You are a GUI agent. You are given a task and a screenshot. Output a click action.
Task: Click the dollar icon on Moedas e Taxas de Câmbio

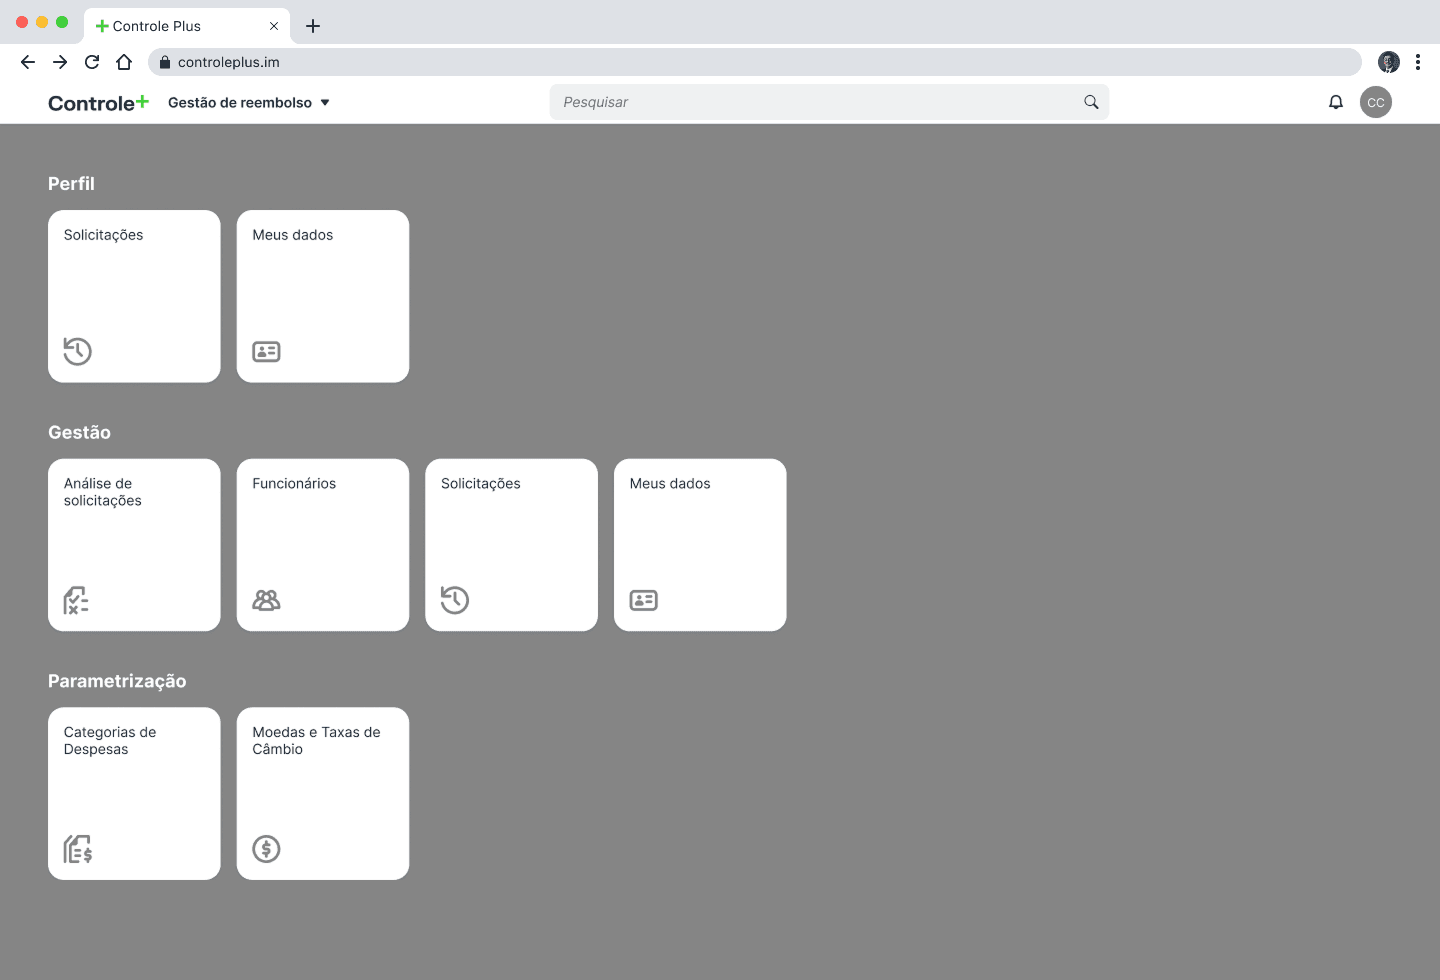pyautogui.click(x=266, y=849)
